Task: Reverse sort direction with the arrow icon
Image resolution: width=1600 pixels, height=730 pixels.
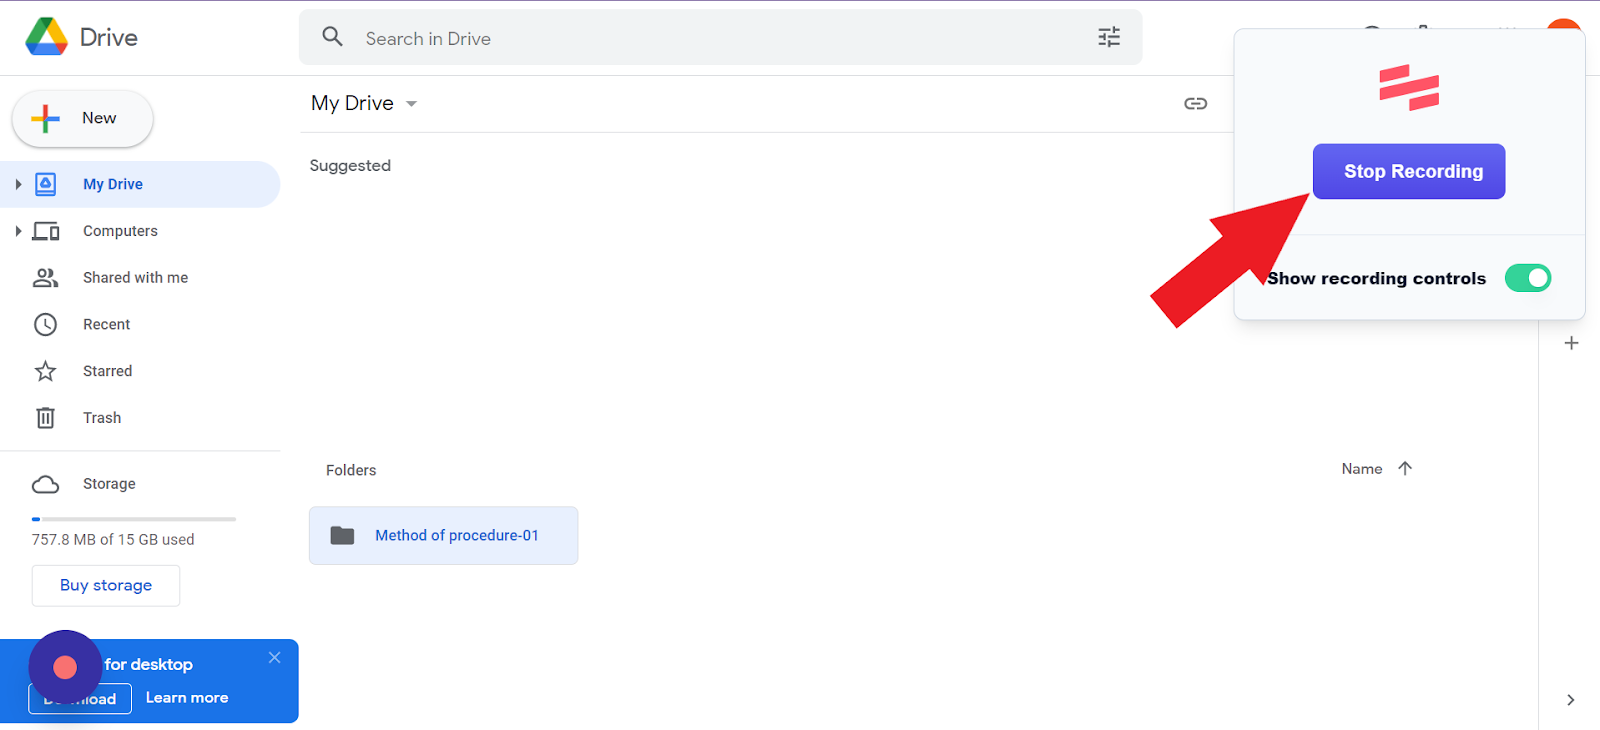Action: [1405, 468]
